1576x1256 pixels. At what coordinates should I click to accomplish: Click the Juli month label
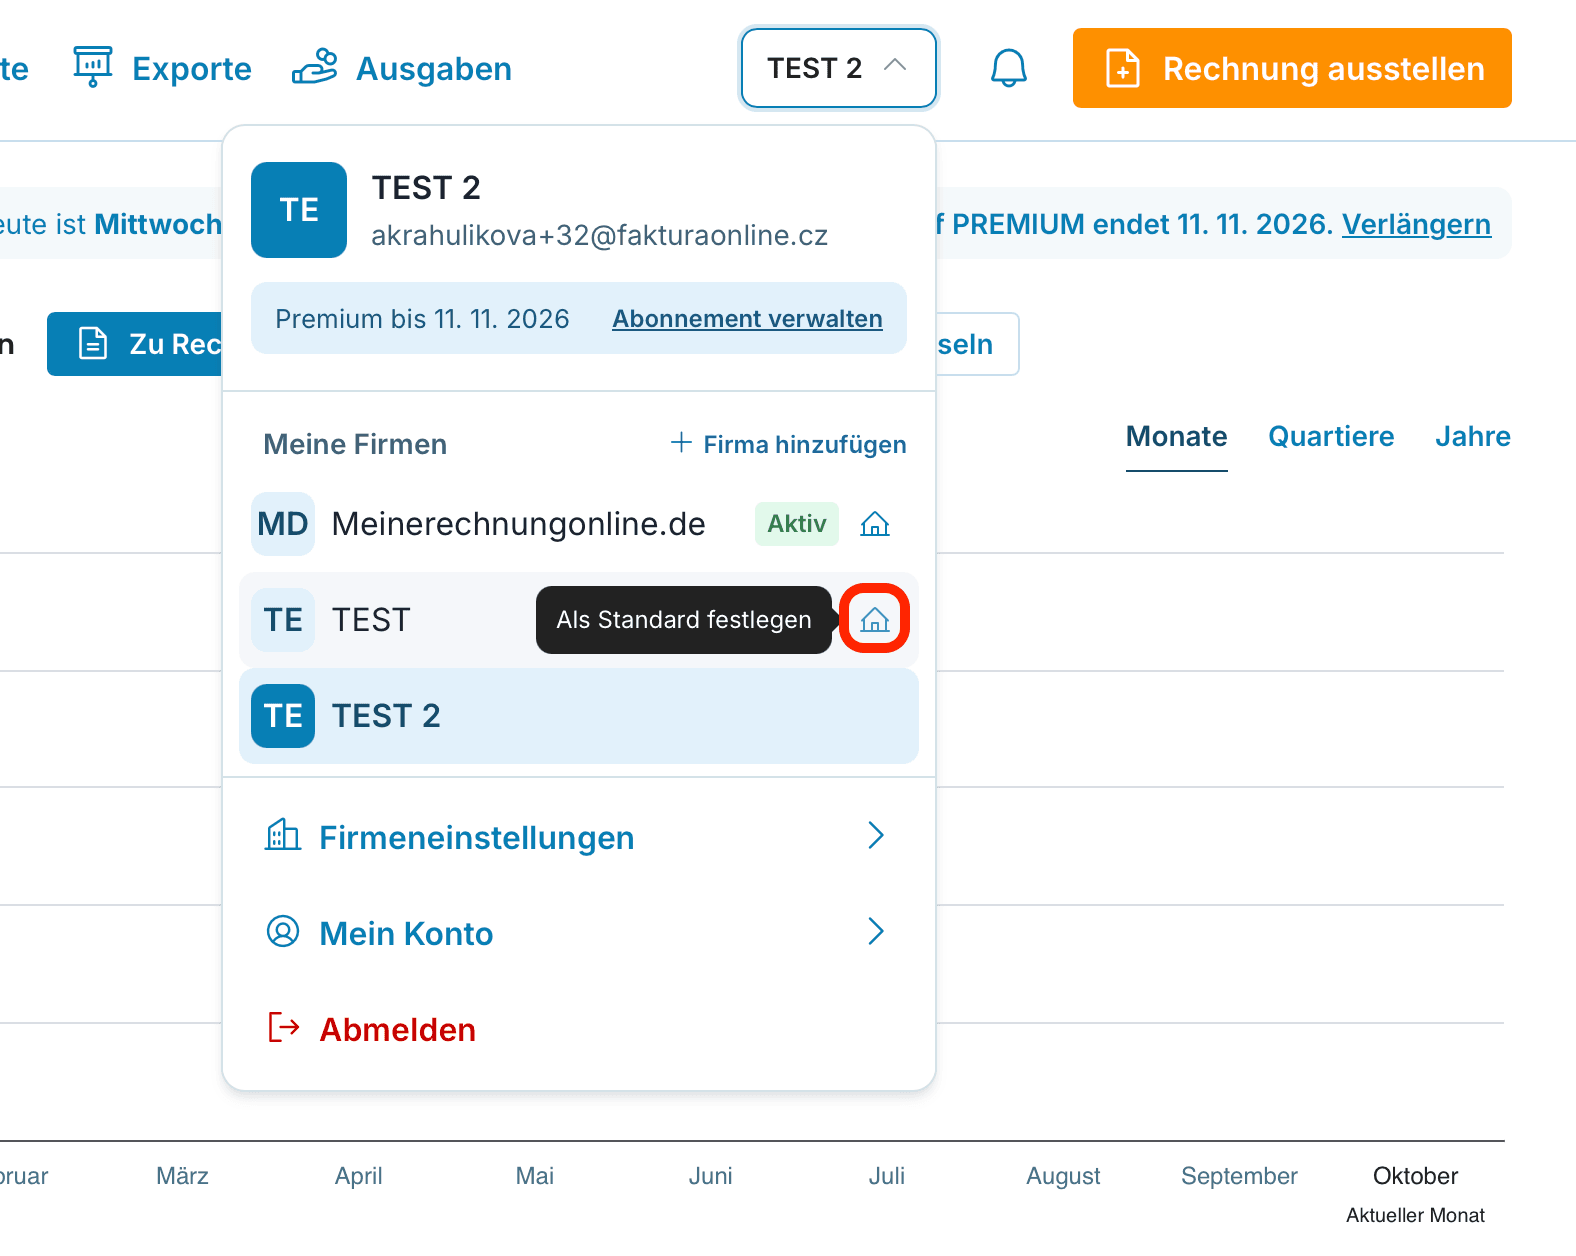point(887,1176)
